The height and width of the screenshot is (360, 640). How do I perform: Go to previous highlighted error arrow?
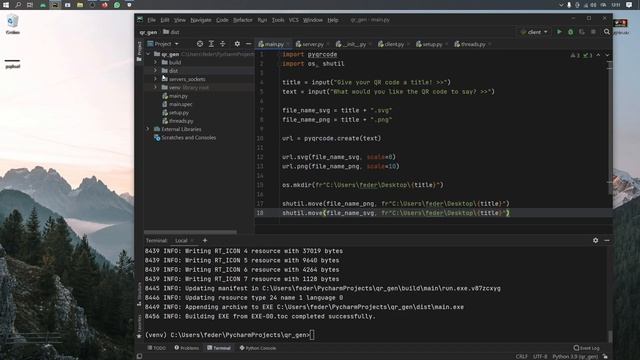(598, 55)
